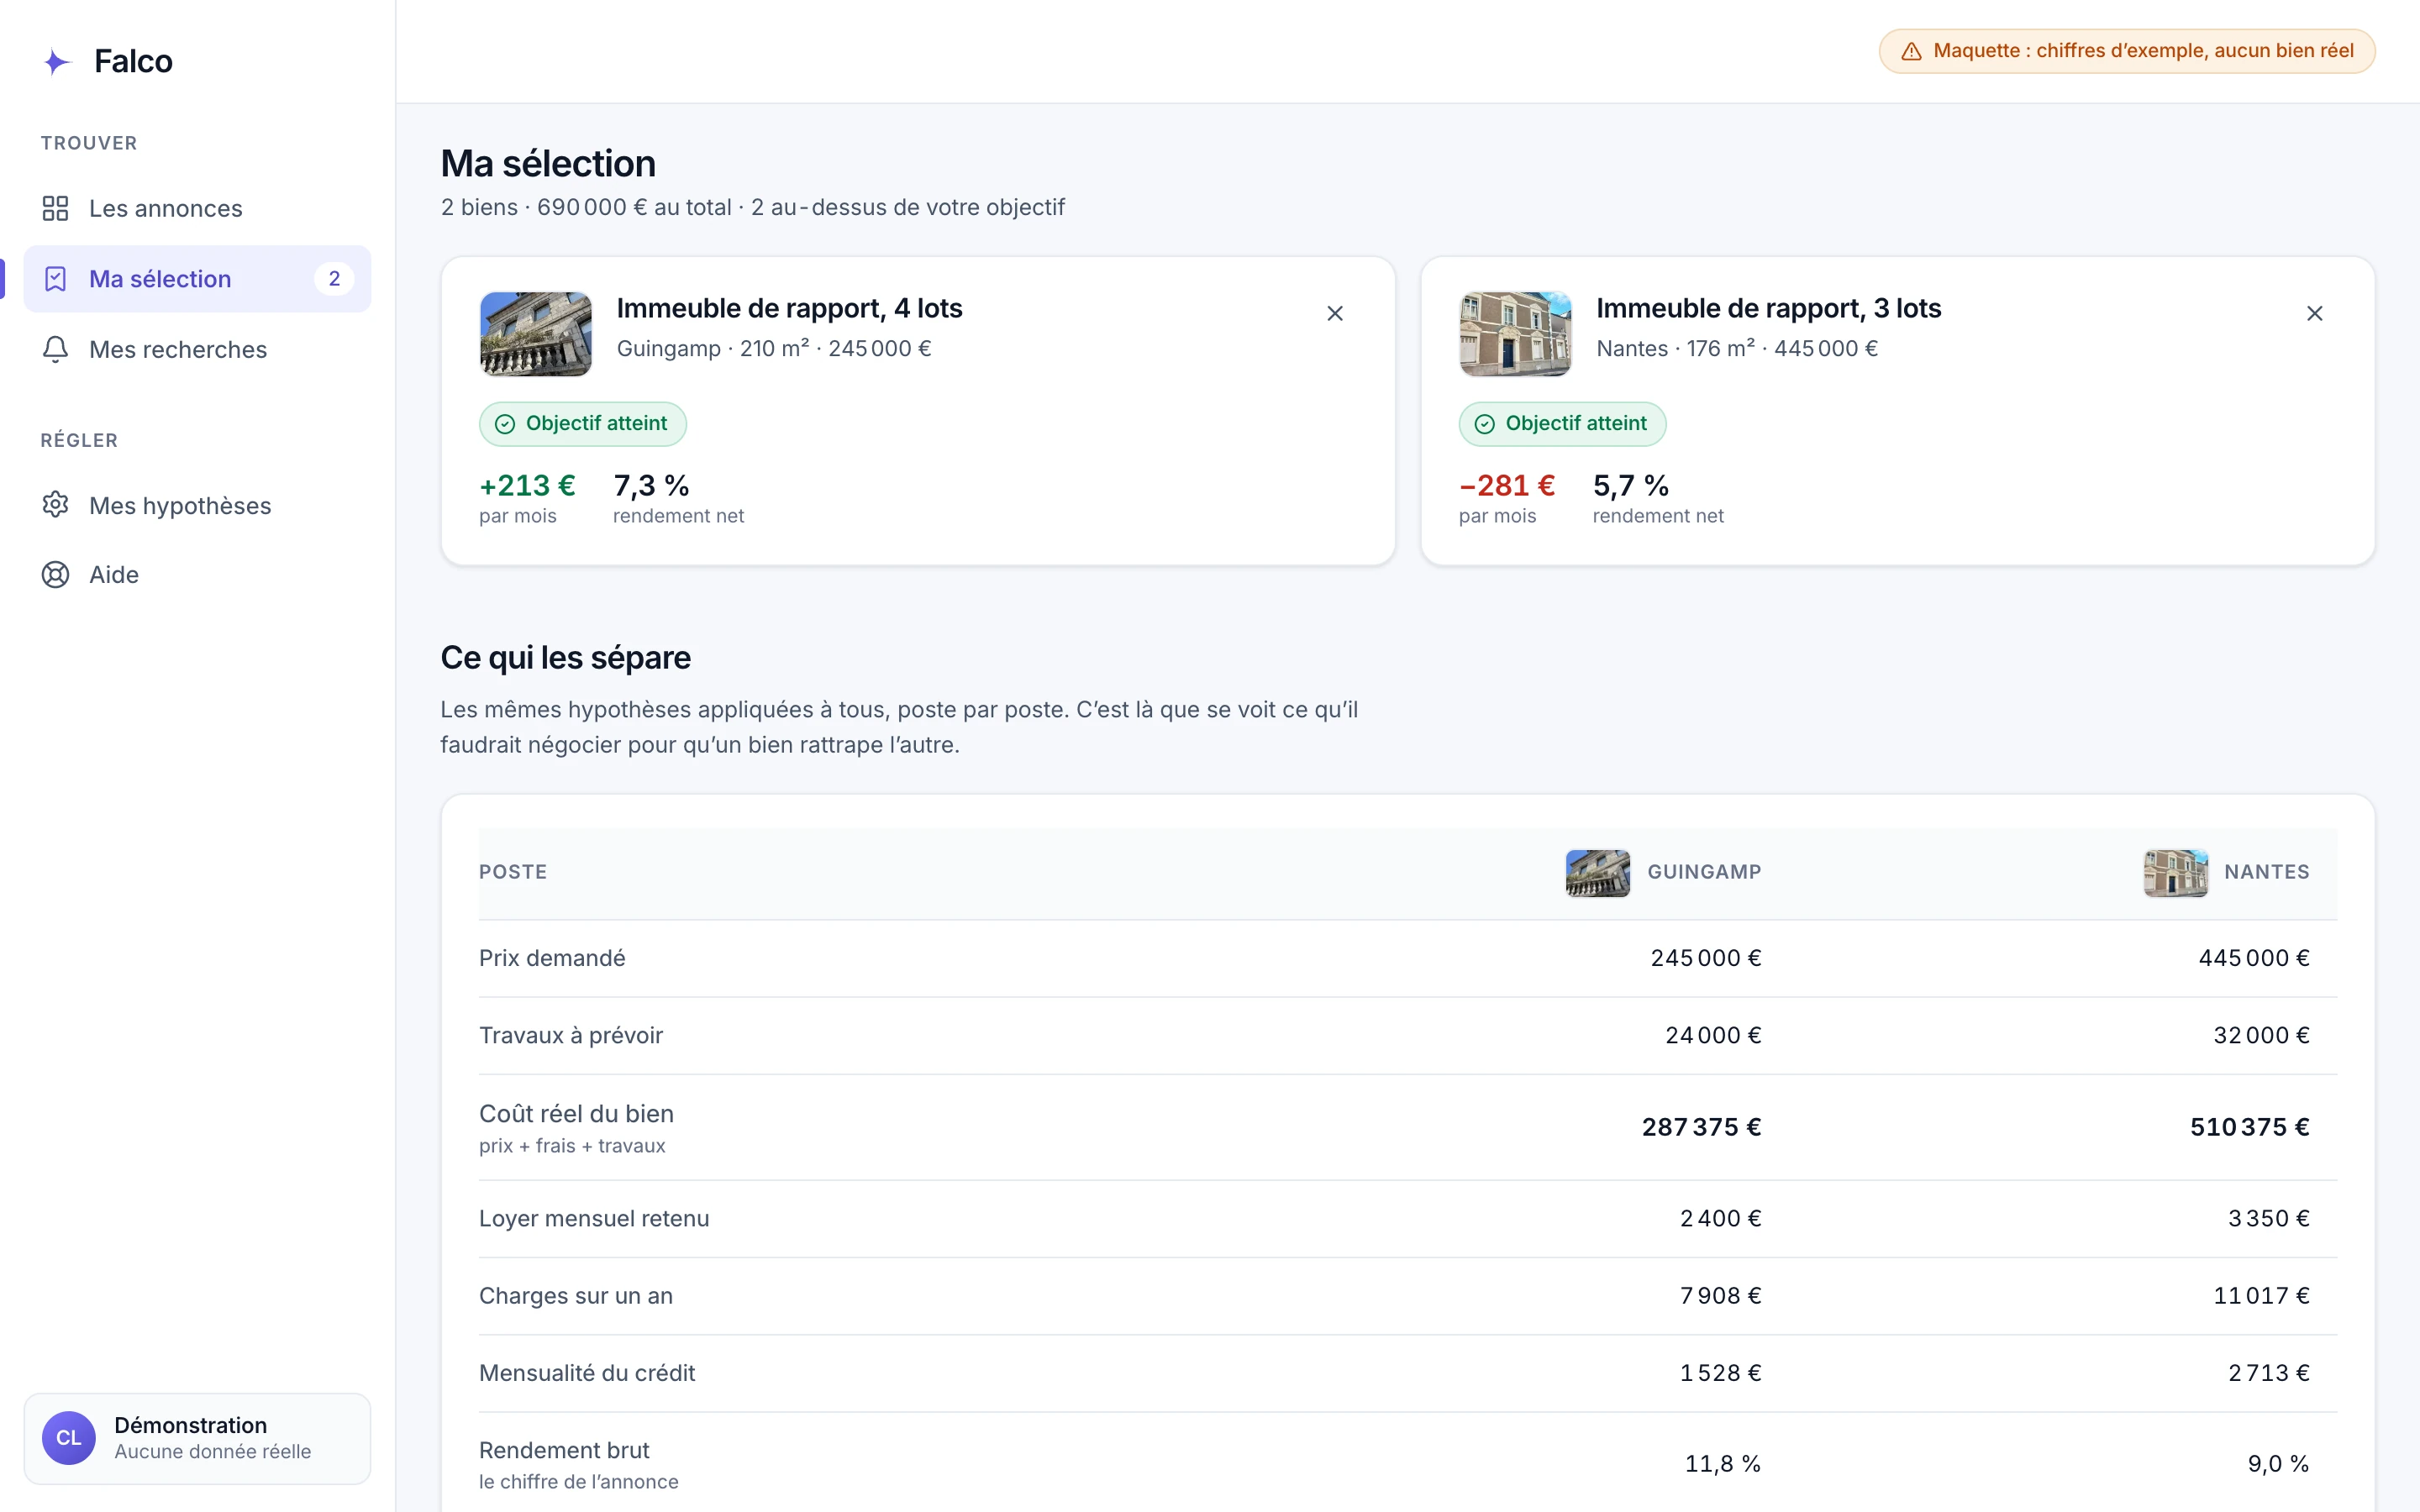Select the Prix demandé row label
The height and width of the screenshot is (1512, 2420).
click(x=552, y=958)
